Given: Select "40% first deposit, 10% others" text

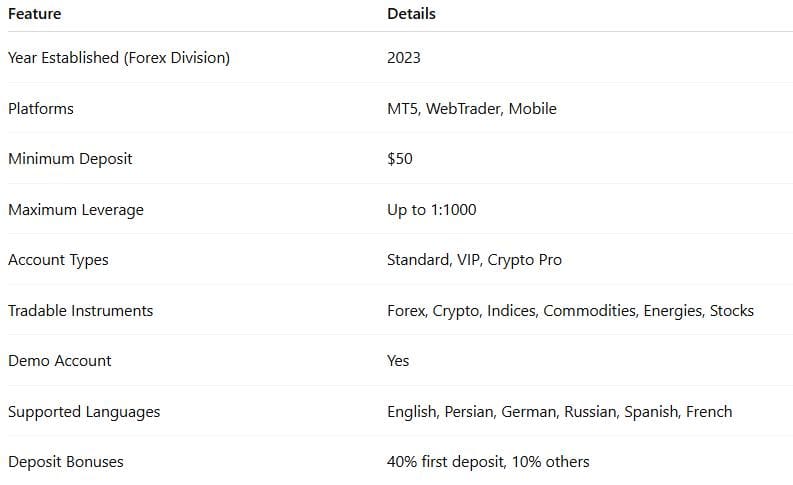Looking at the screenshot, I should (488, 462).
